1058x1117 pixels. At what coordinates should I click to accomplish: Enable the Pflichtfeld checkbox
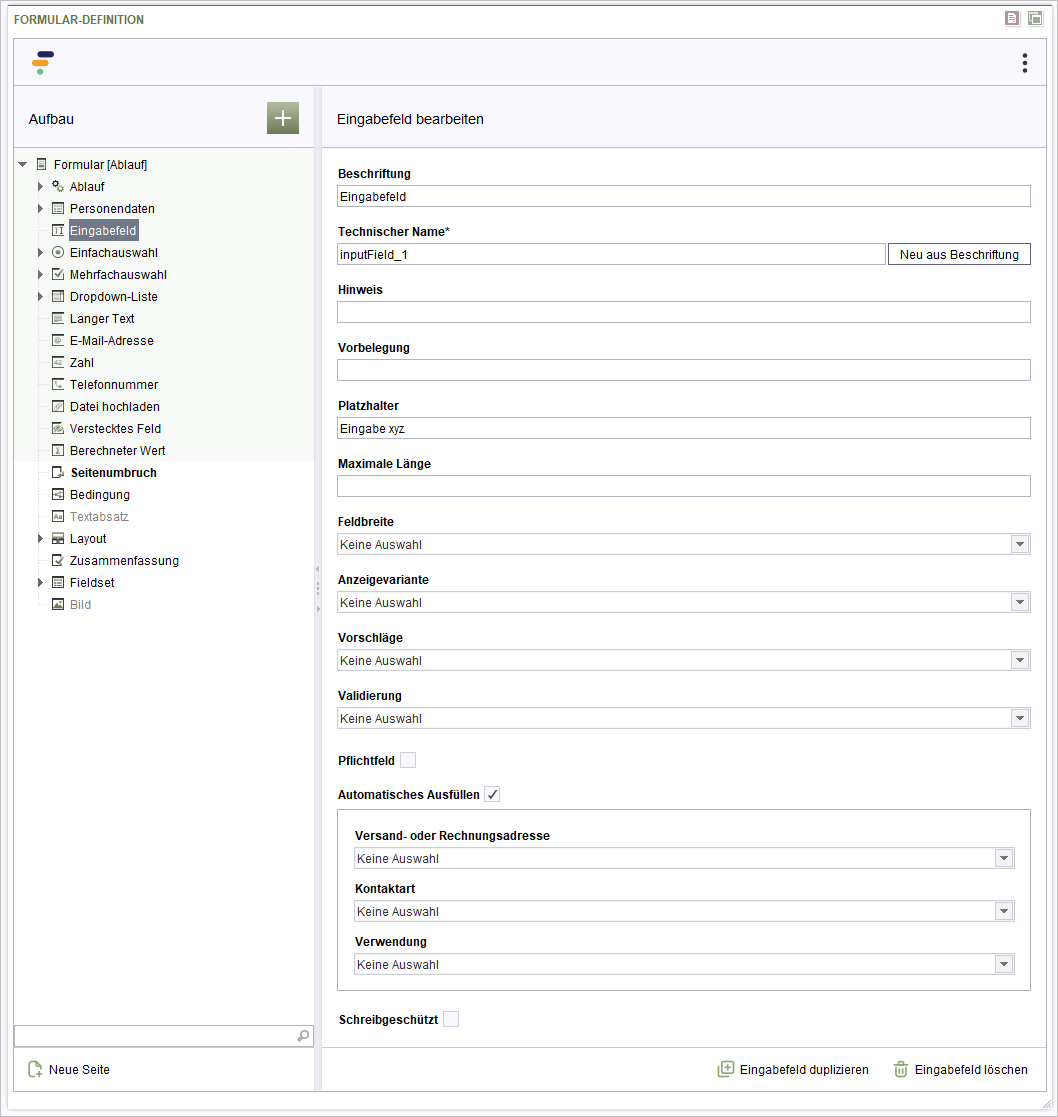point(408,760)
